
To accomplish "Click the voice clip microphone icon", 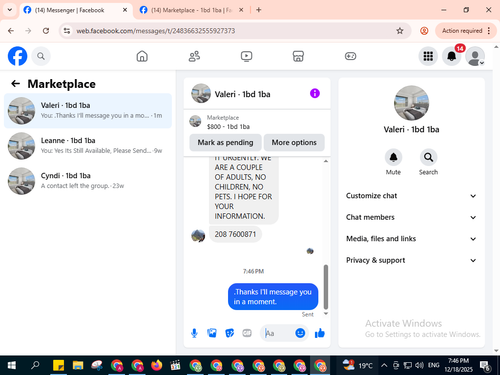I will (194, 333).
